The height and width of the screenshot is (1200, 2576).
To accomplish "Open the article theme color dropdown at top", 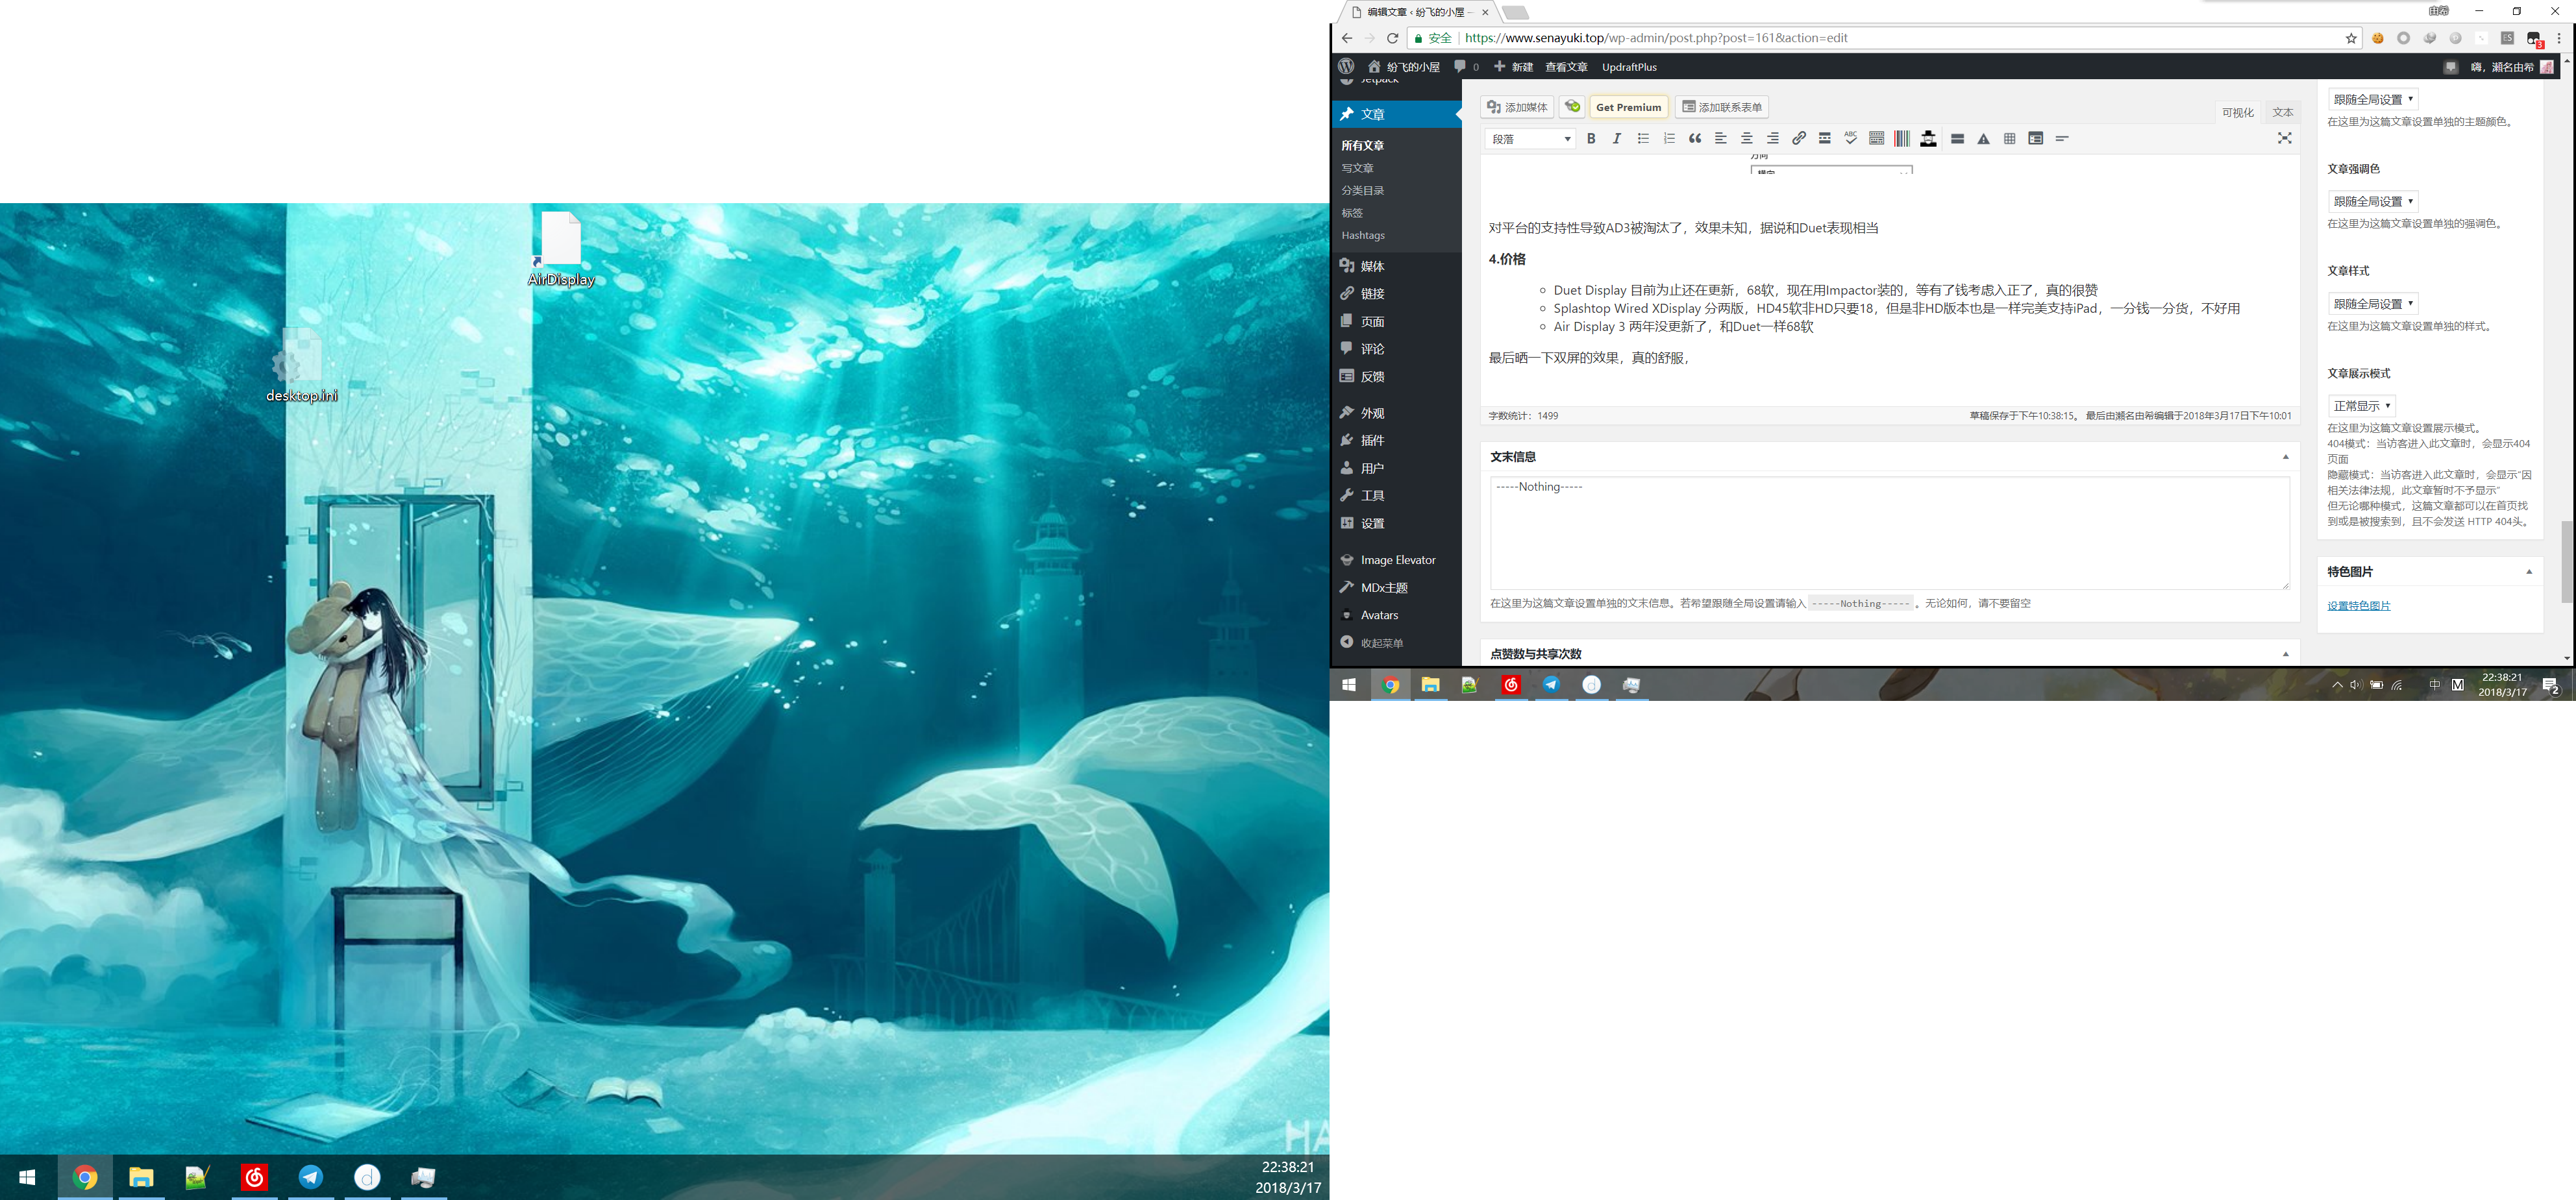I will point(2373,99).
